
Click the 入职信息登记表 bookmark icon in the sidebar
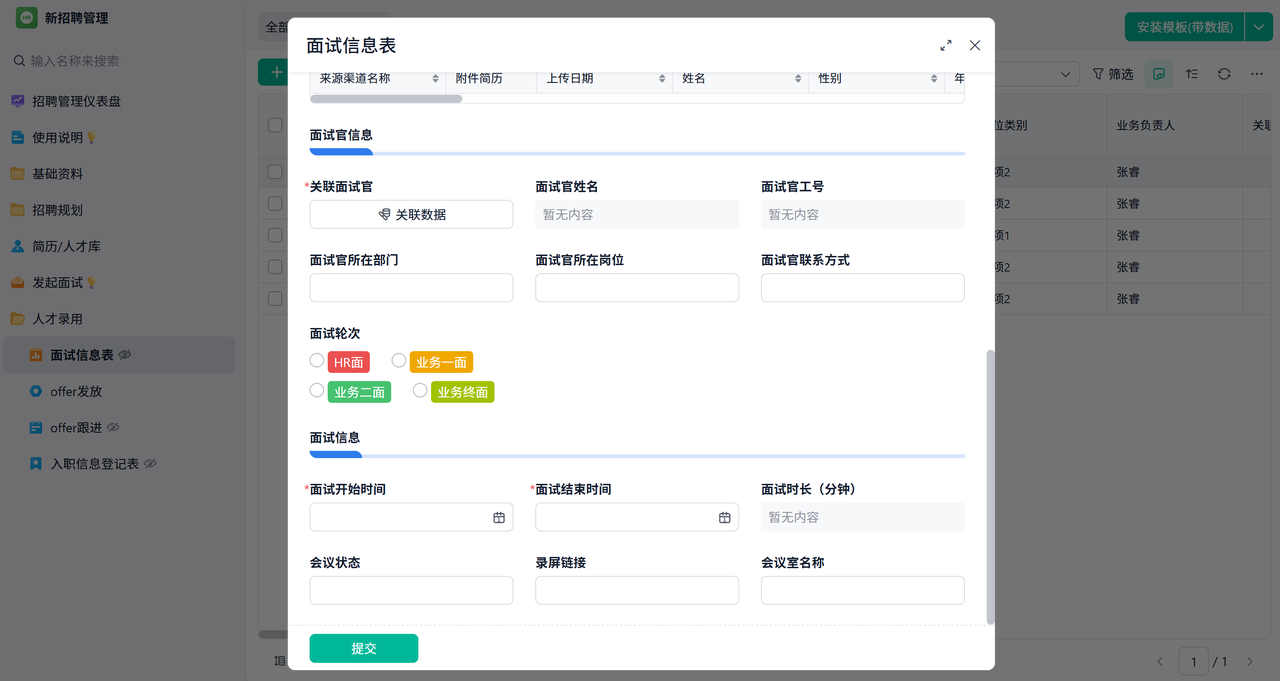[36, 464]
